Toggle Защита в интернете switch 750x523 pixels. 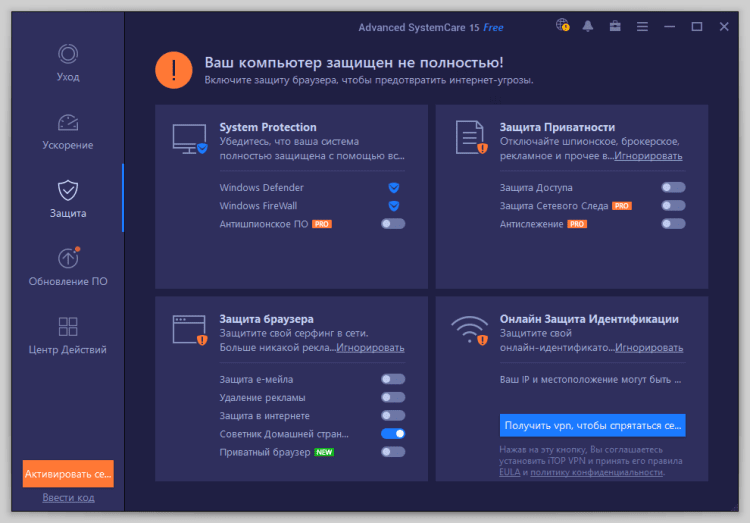[393, 416]
